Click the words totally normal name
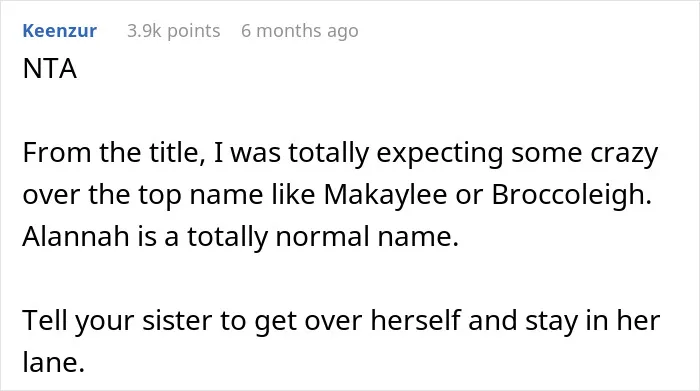 323,236
